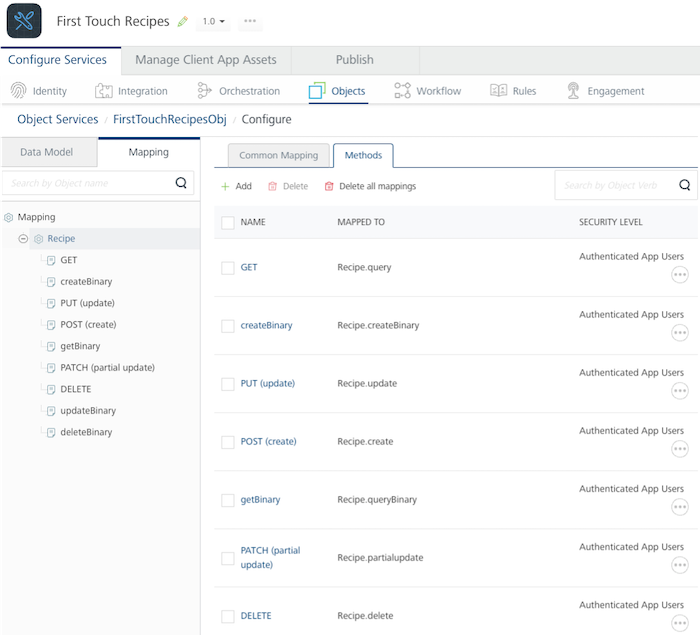Open more options for PUT (update) row

coord(679,391)
